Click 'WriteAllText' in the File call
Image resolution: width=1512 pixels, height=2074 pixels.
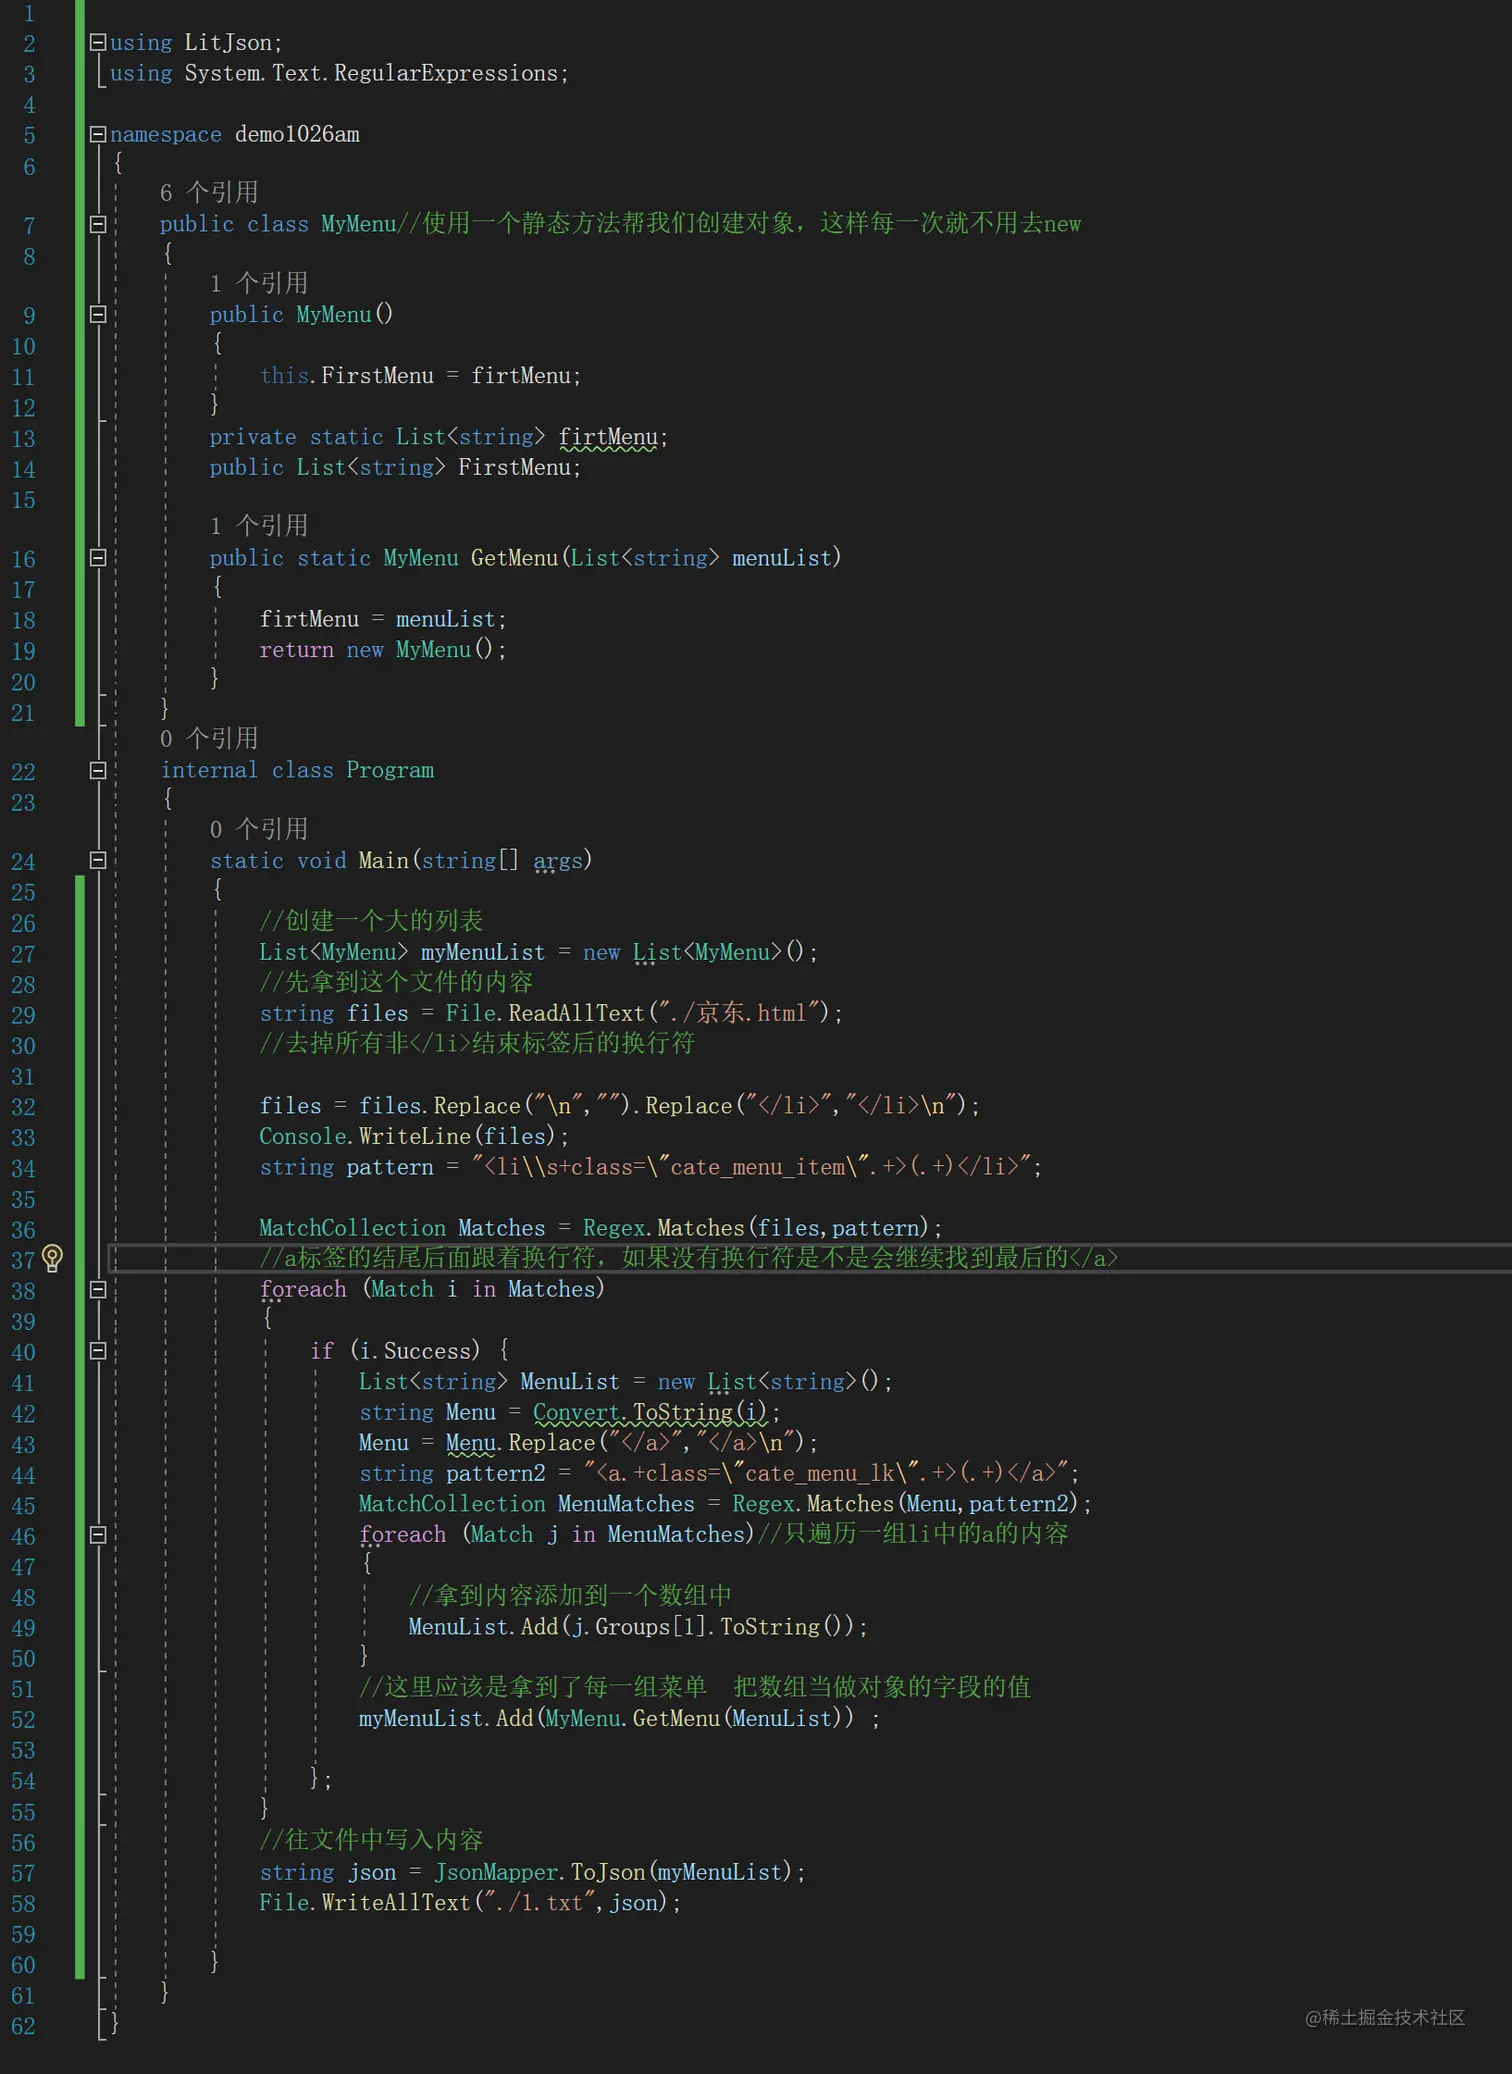pyautogui.click(x=396, y=1903)
